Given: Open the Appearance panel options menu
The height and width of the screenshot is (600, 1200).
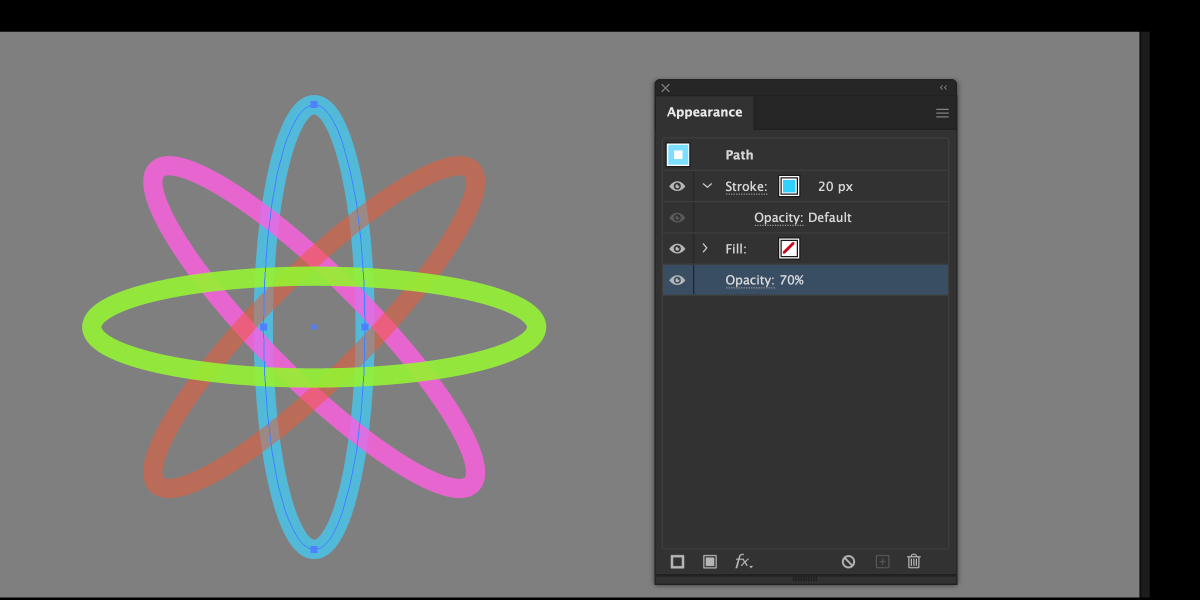Looking at the screenshot, I should [x=942, y=113].
